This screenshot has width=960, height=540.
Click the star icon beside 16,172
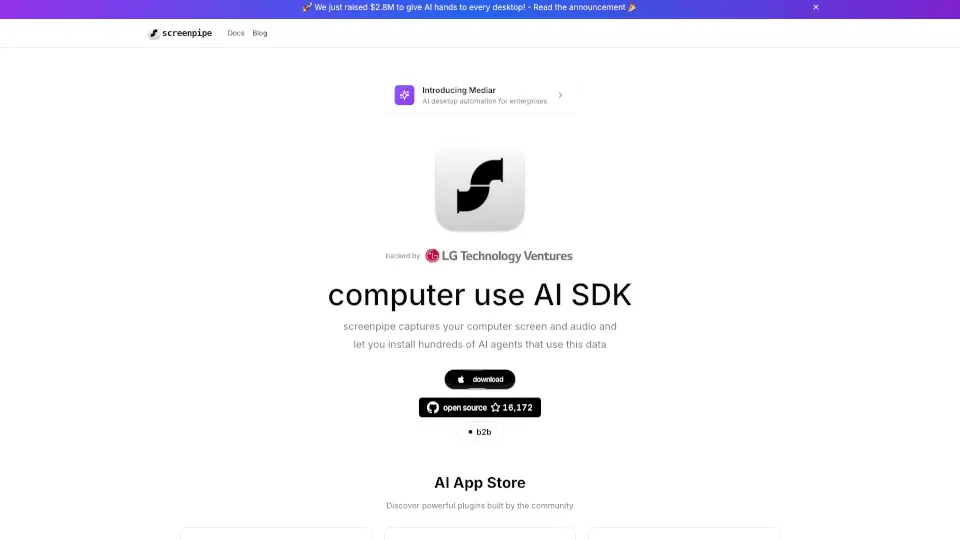[495, 408]
